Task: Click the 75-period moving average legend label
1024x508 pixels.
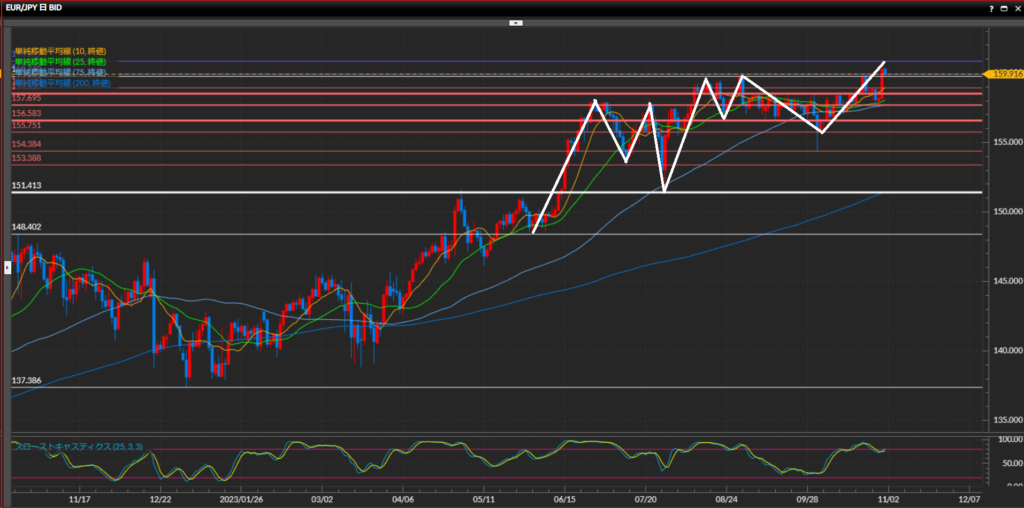Action: (59, 73)
